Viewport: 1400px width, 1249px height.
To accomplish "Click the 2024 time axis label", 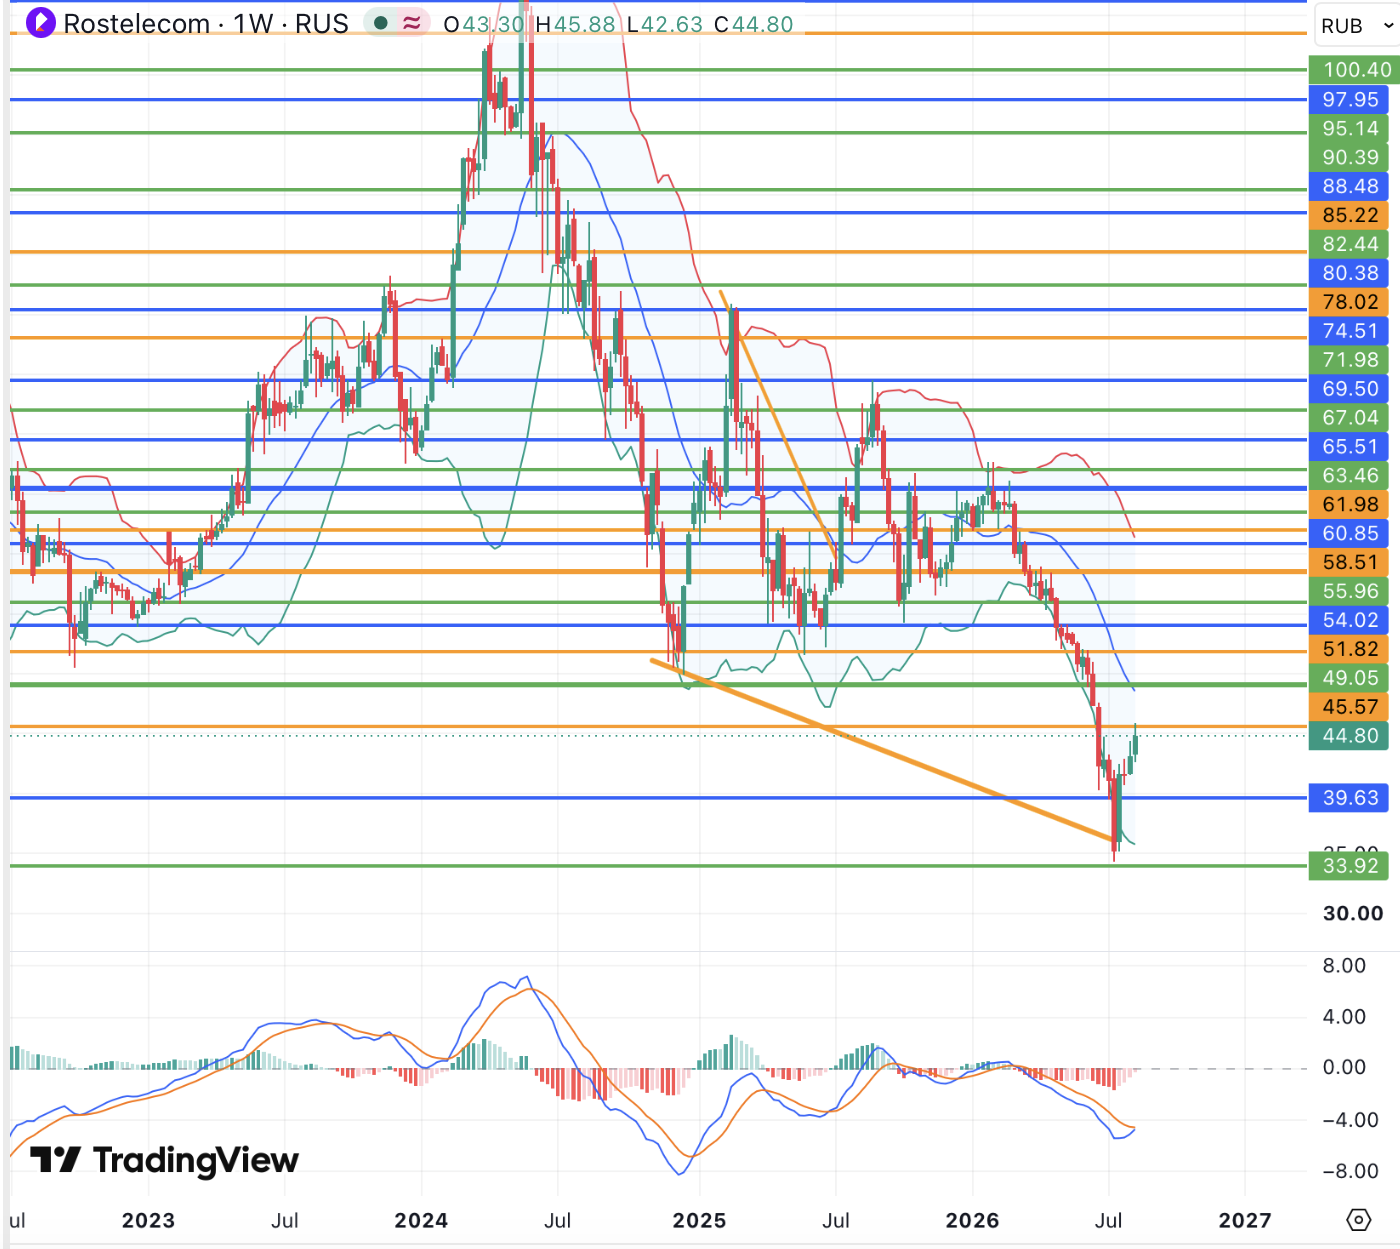I will click(421, 1221).
